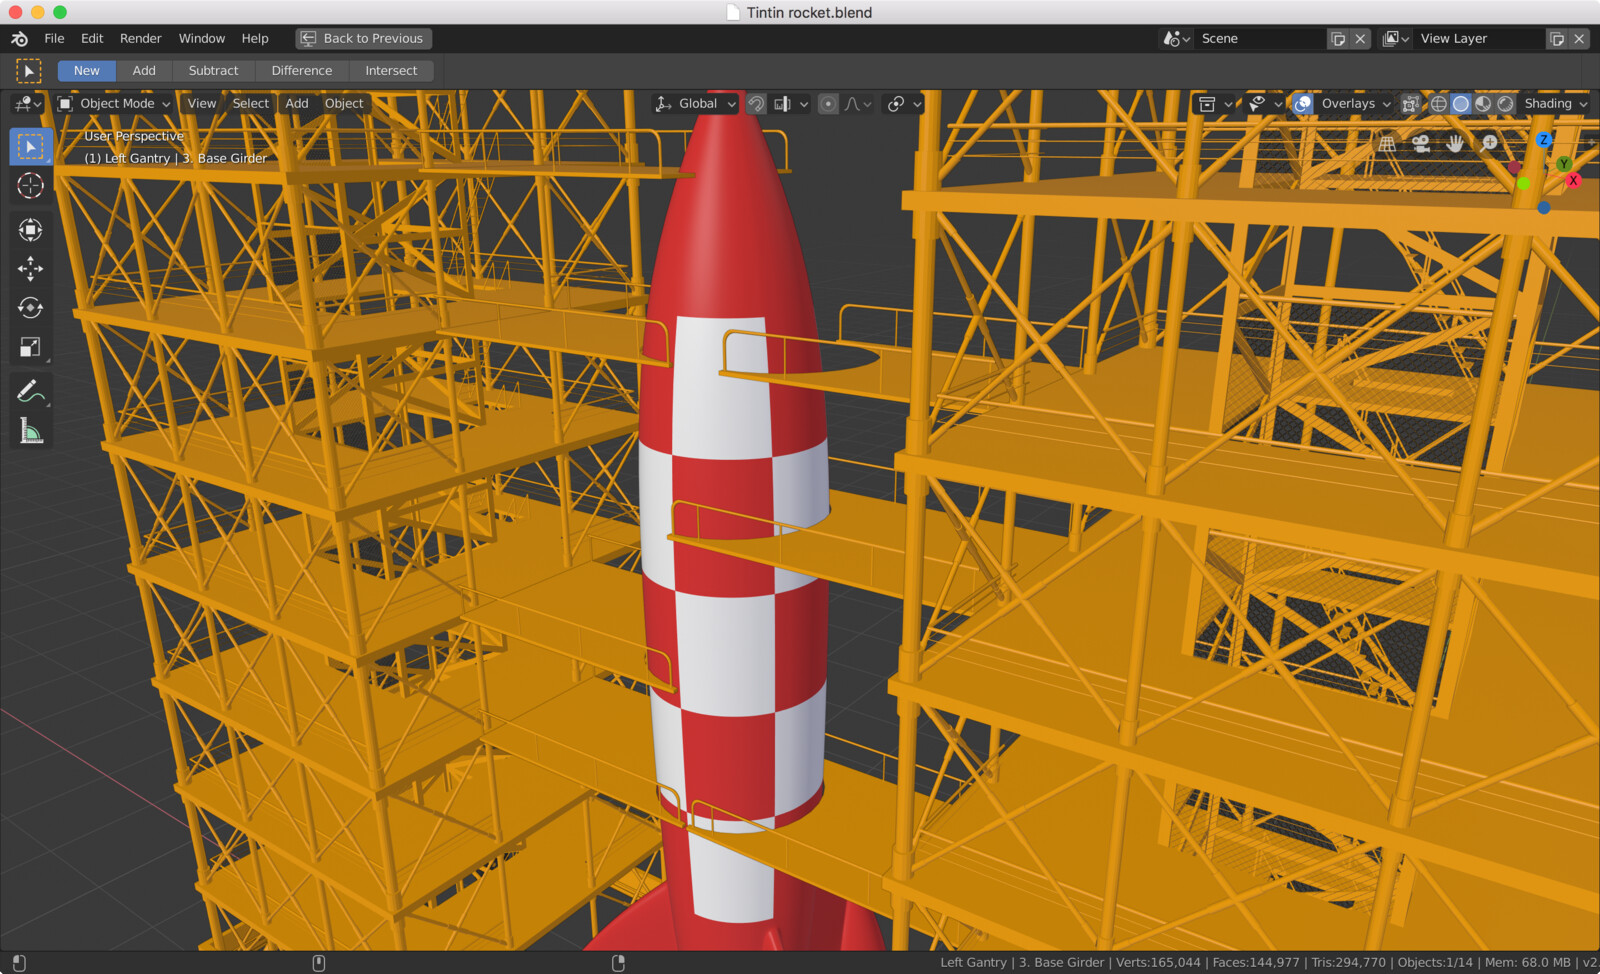Viewport: 1600px width, 974px height.
Task: Open the editor type dropdown
Action: (x=28, y=103)
